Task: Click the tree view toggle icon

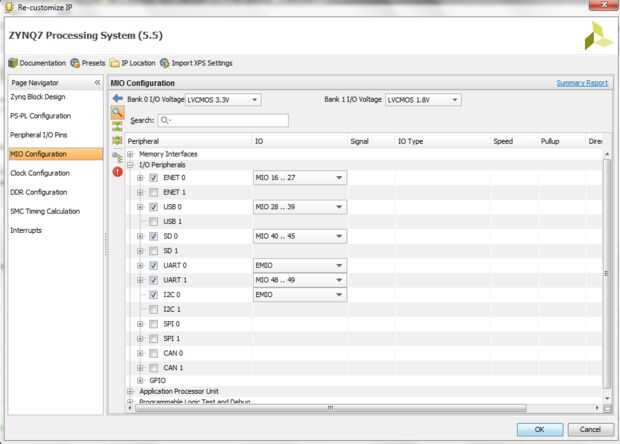Action: [x=117, y=157]
